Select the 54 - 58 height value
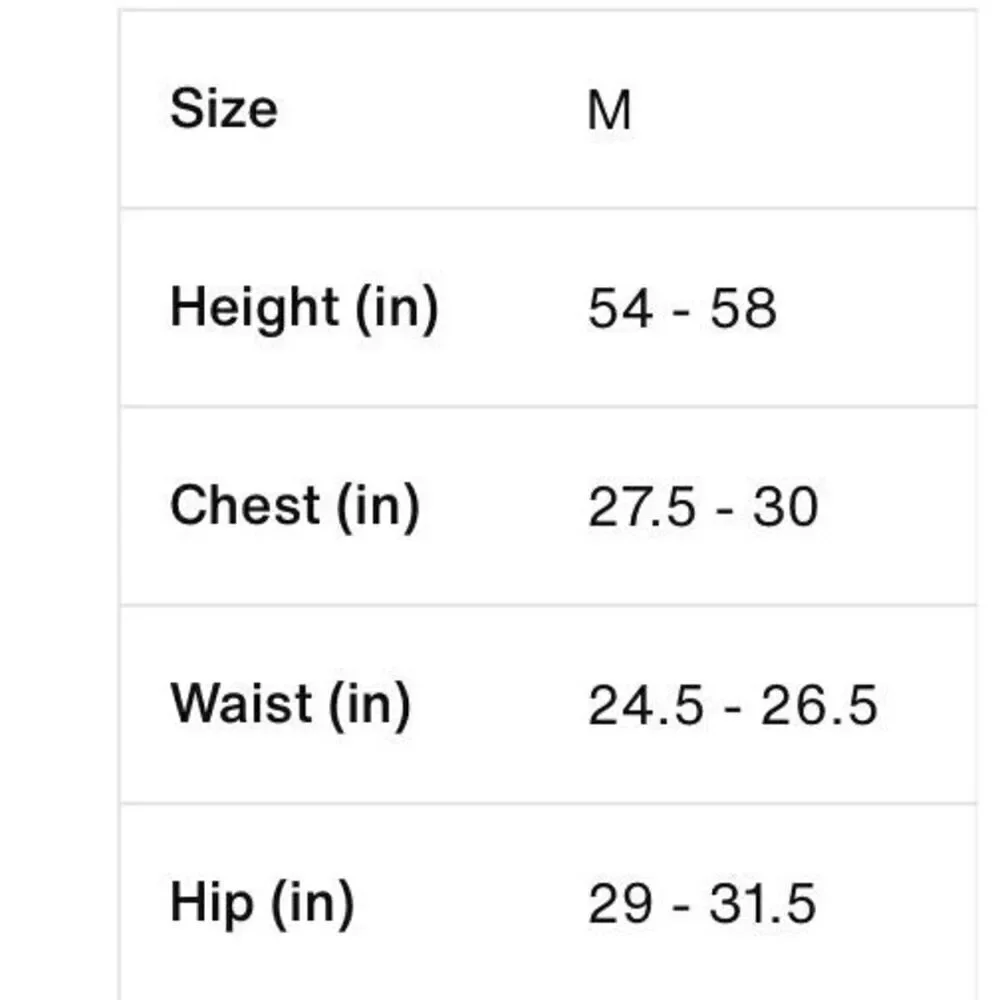This screenshot has width=1000, height=1000. pos(682,309)
